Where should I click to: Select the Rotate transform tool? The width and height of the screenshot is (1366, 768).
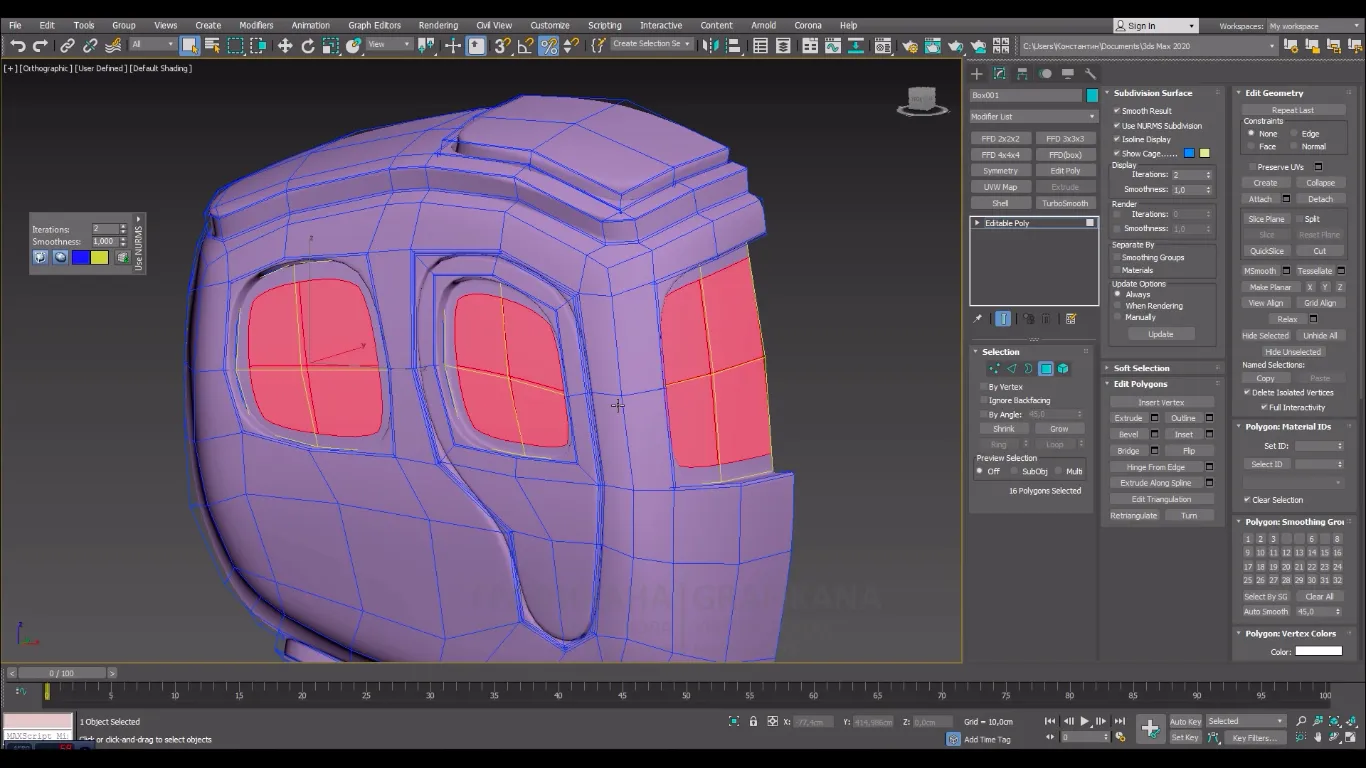pyautogui.click(x=307, y=46)
